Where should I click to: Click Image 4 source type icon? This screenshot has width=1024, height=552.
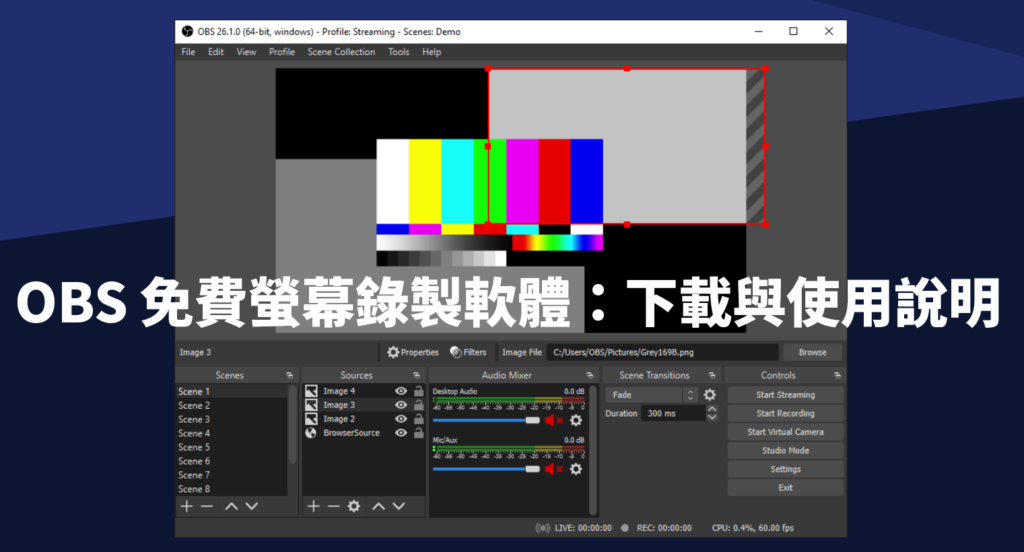[312, 391]
